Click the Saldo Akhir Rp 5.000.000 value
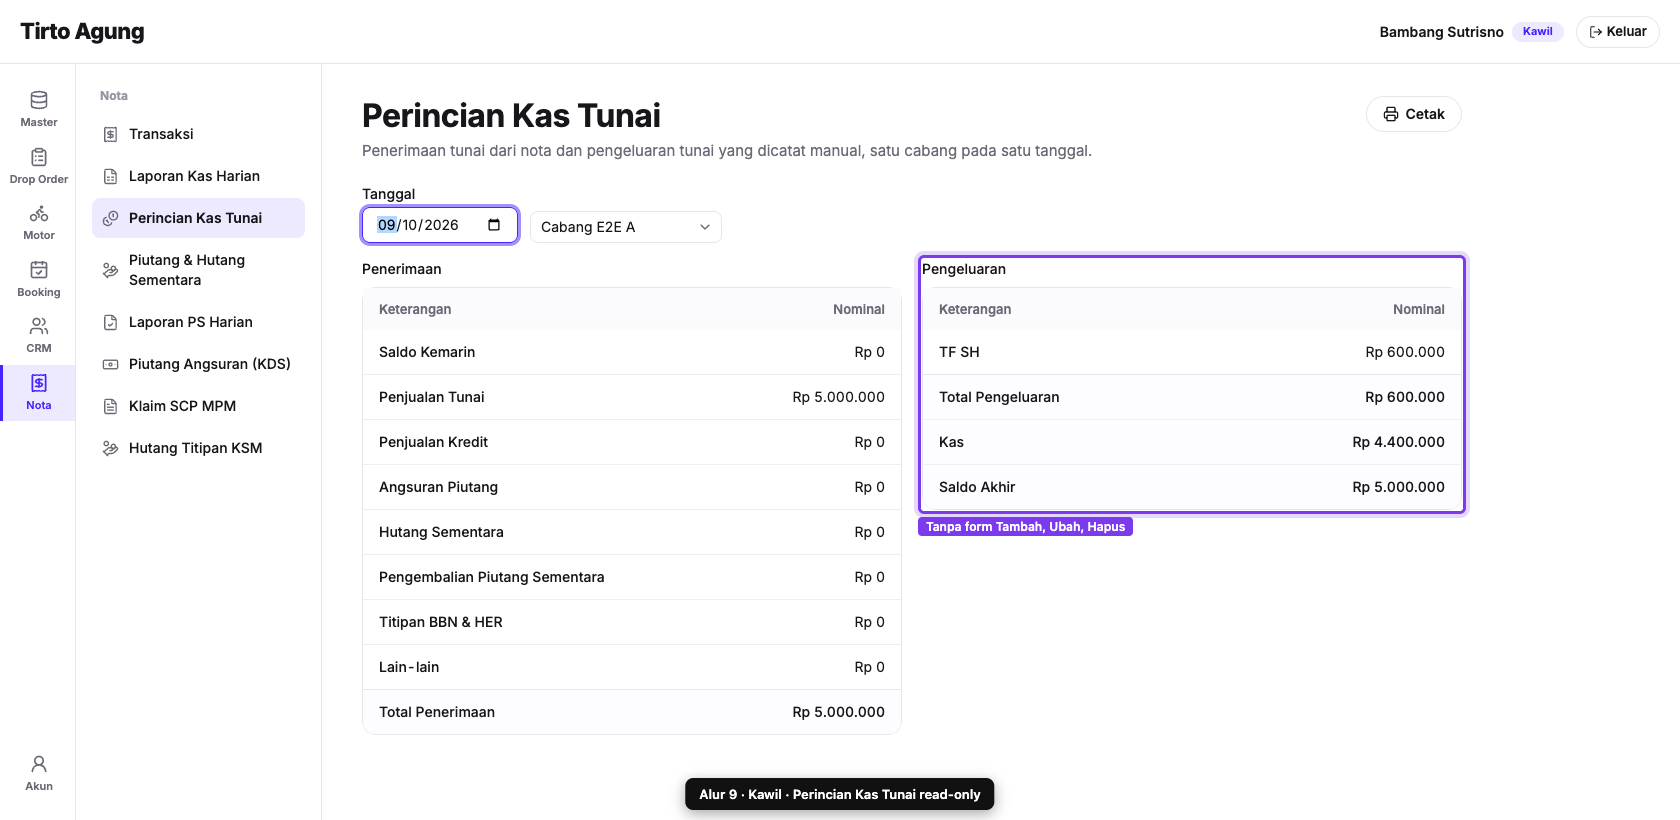Screen dimensions: 1680x820 click(1398, 487)
